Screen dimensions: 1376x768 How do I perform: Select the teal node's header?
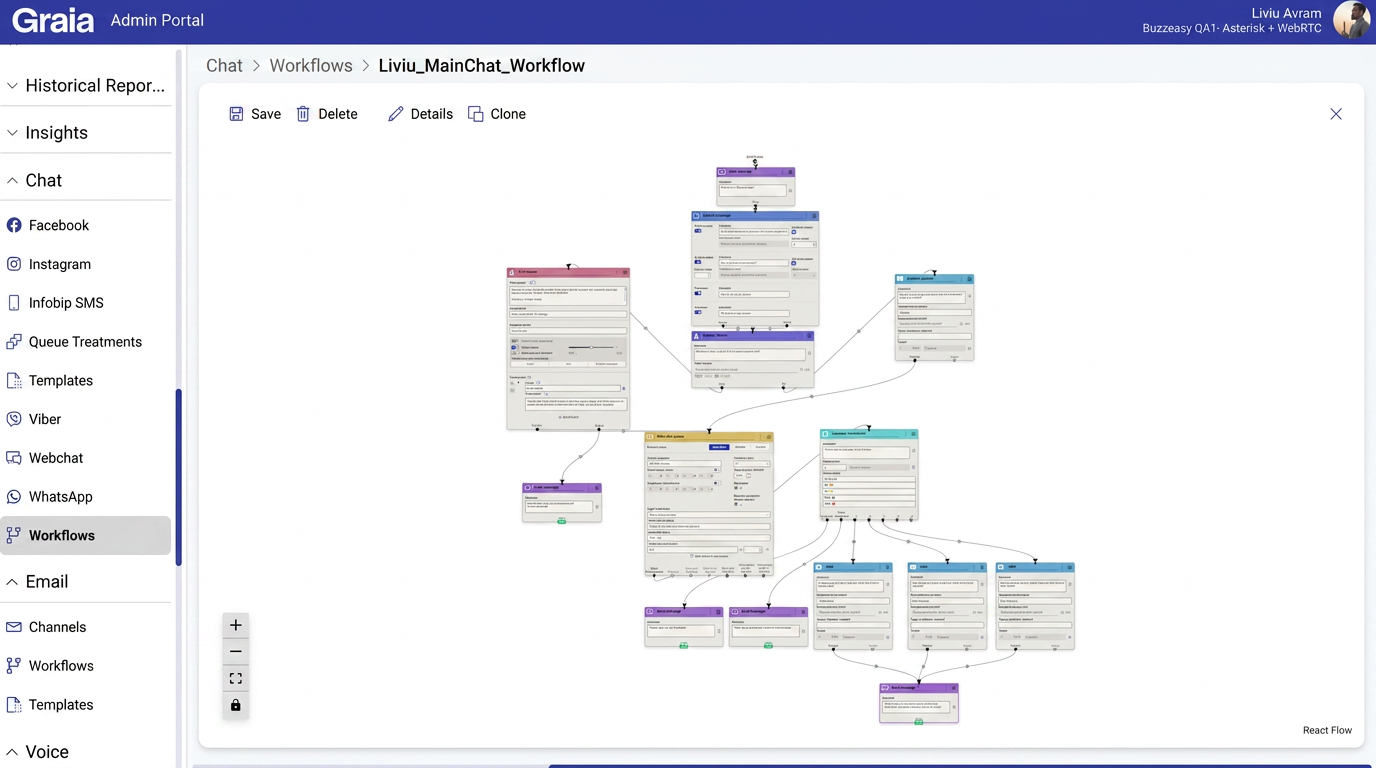coord(868,434)
